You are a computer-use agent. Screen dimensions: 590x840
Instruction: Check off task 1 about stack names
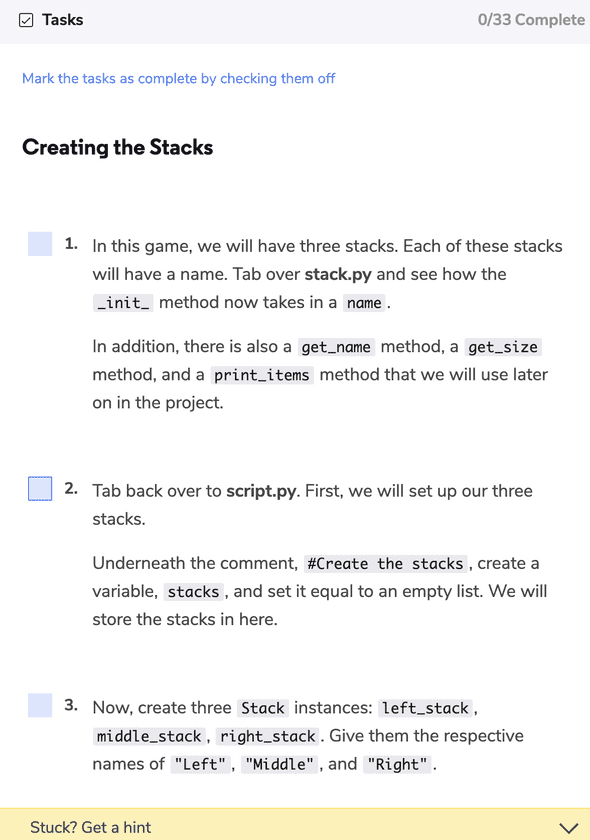40,244
